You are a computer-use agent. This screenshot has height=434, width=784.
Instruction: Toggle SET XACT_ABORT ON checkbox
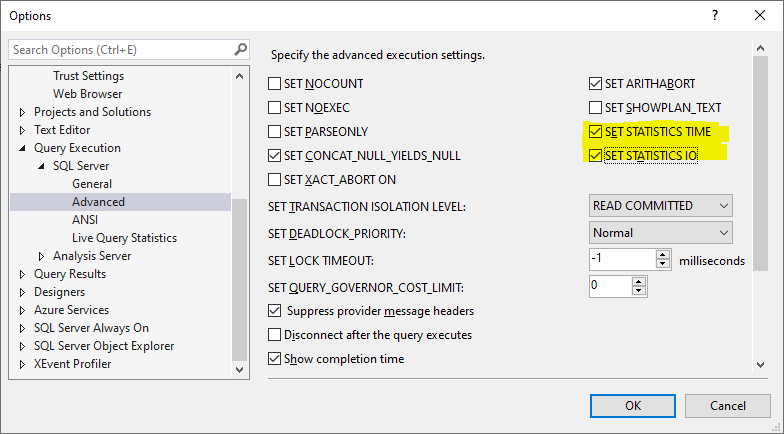276,180
